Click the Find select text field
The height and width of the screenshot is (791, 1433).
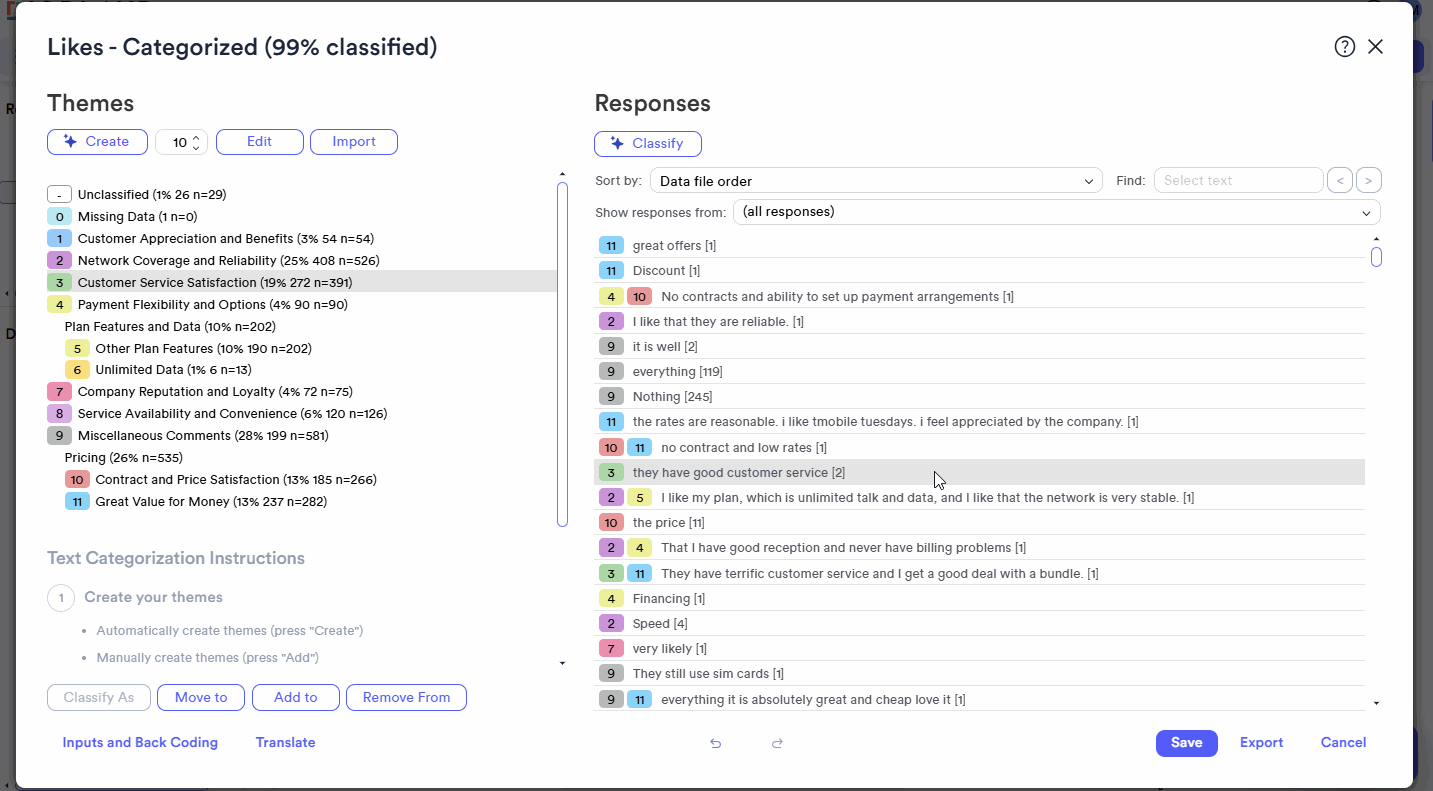1238,181
